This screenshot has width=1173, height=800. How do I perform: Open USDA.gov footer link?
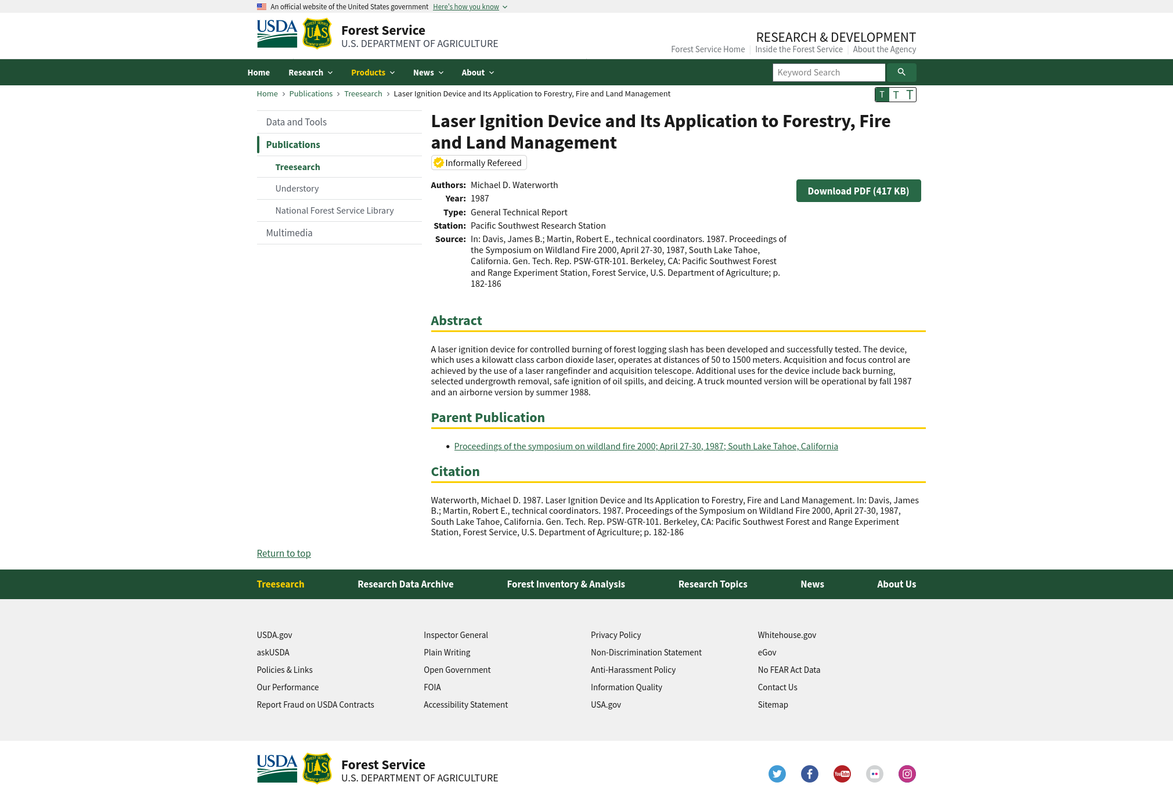tap(275, 635)
